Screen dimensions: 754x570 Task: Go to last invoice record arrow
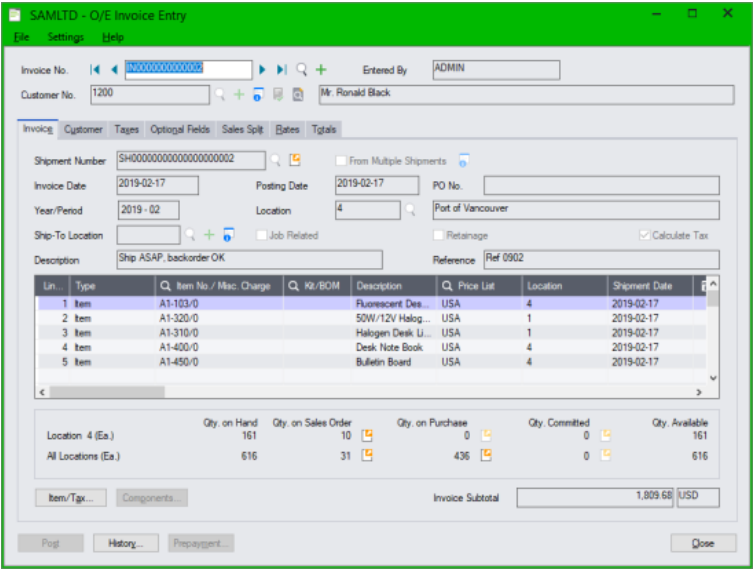tap(282, 70)
